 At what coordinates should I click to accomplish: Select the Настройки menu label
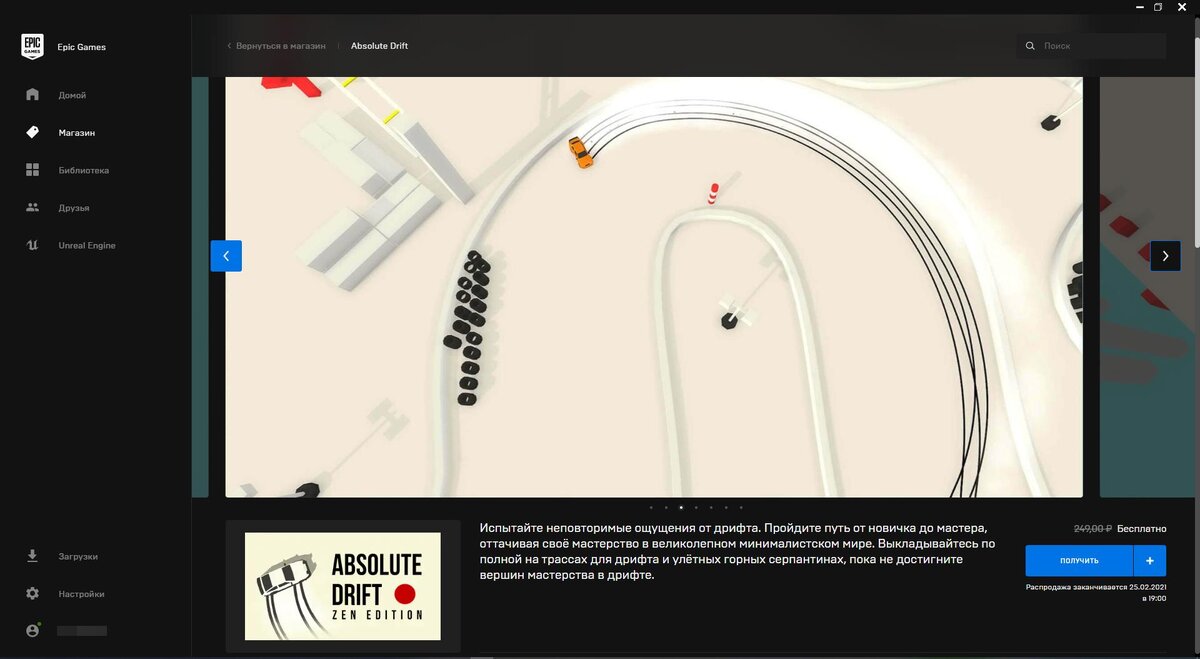pyautogui.click(x=81, y=594)
